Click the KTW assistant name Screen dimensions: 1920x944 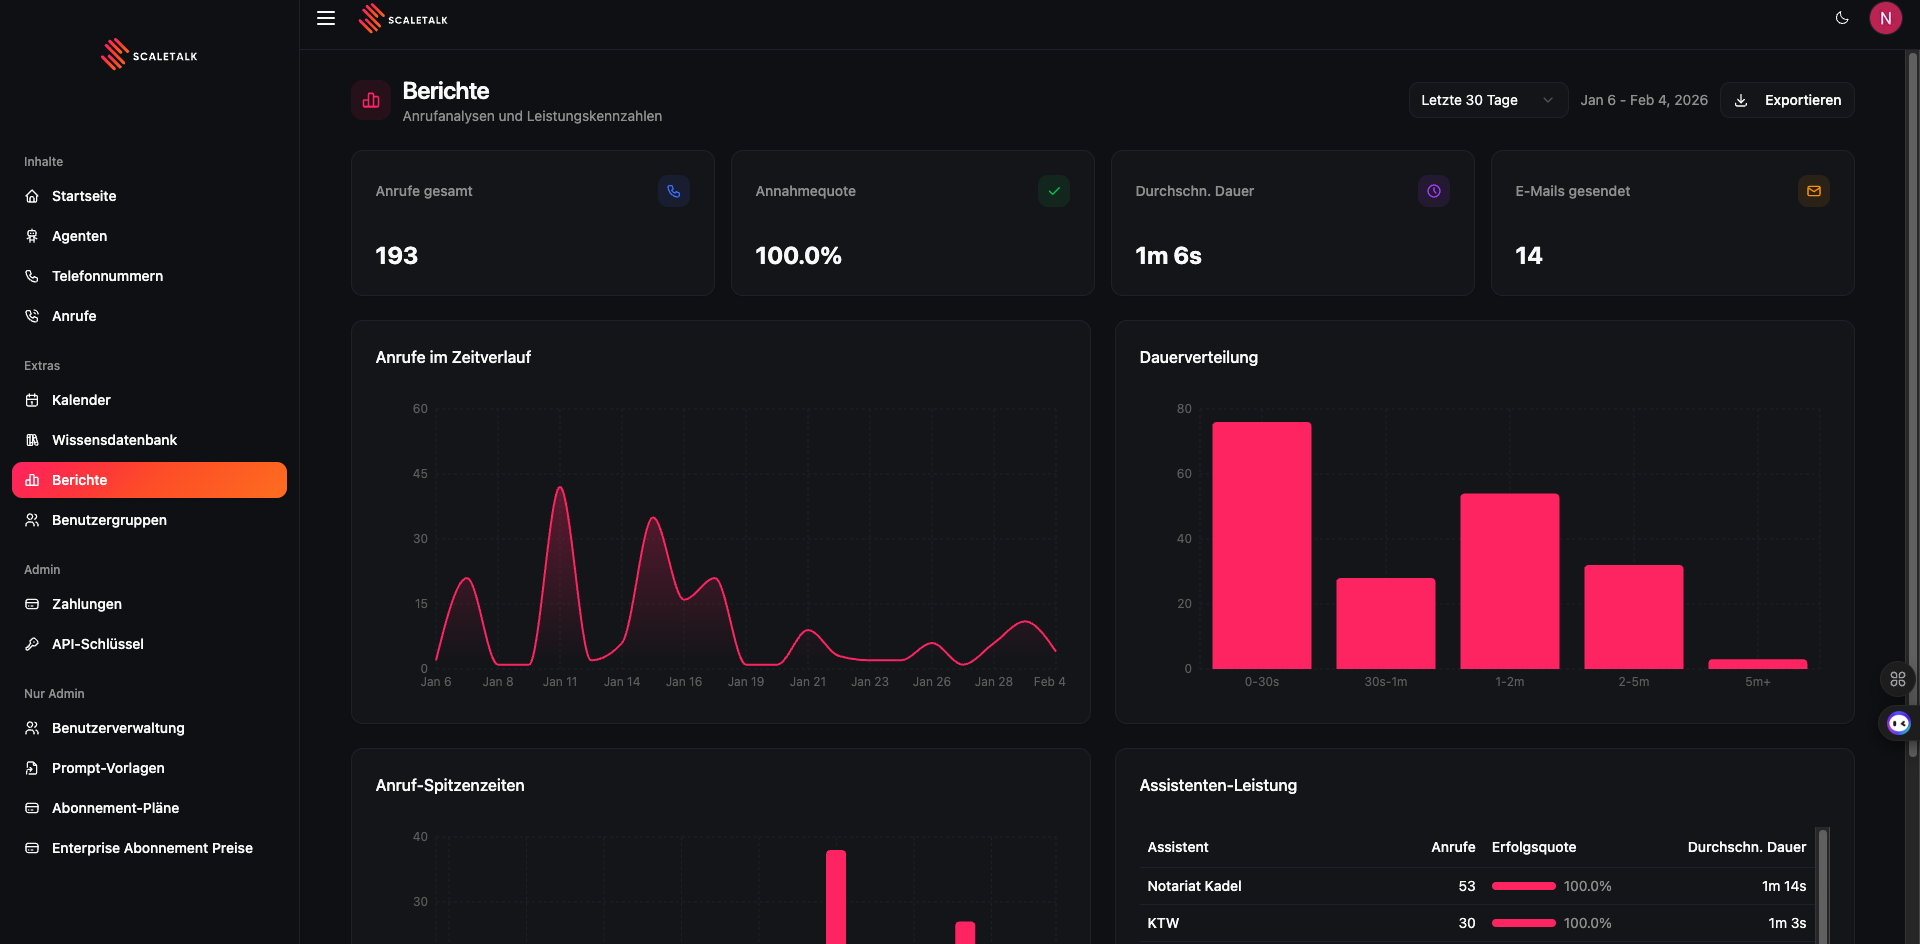point(1163,923)
